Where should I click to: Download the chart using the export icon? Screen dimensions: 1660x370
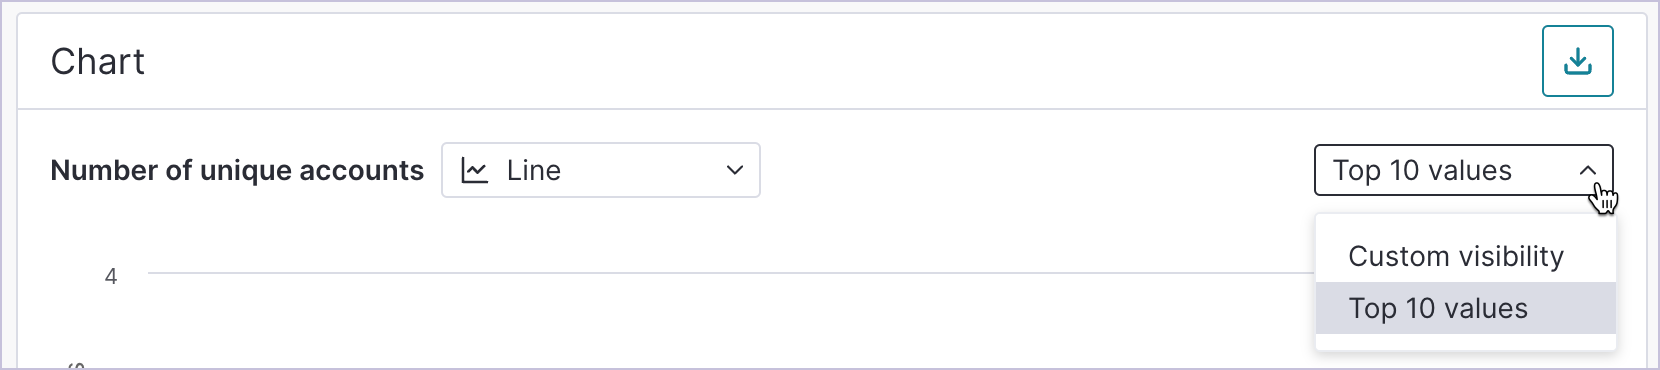[1577, 61]
